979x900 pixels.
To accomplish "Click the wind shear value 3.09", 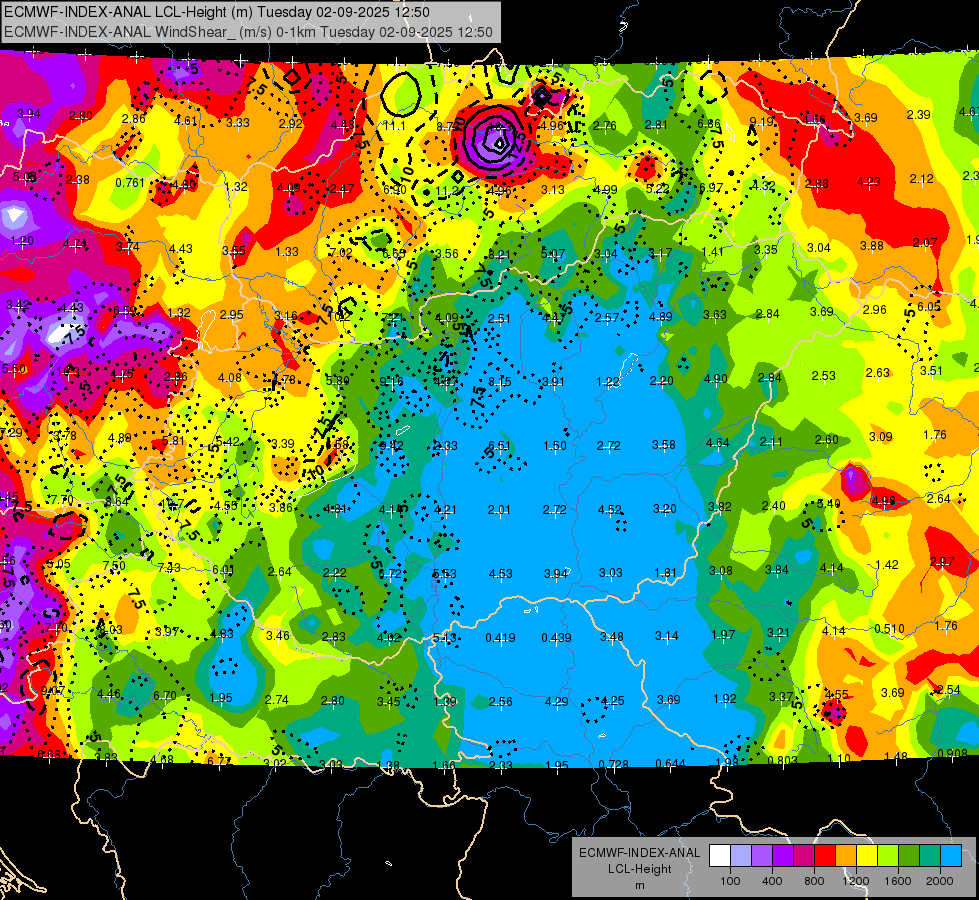I will pyautogui.click(x=880, y=437).
